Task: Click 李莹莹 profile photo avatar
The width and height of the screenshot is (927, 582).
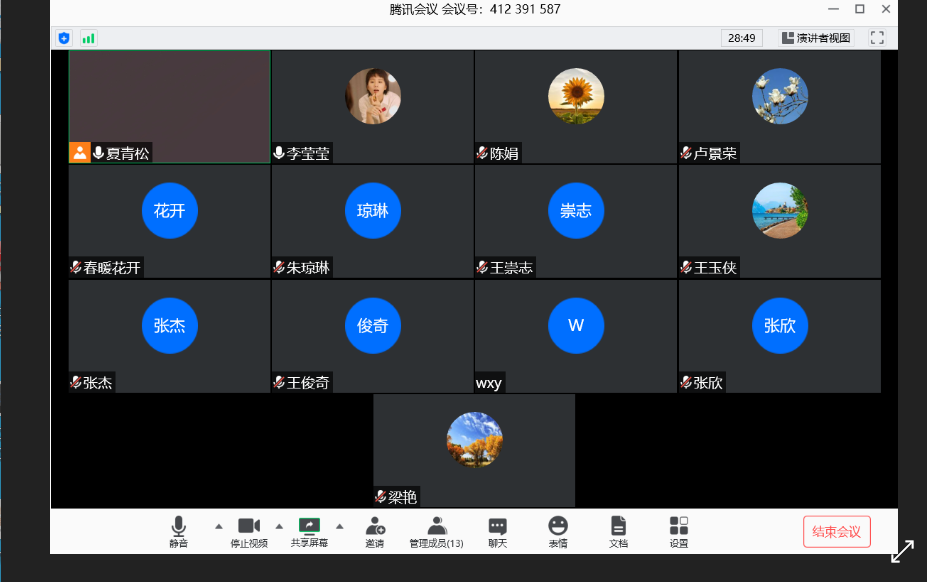Action: [x=373, y=96]
